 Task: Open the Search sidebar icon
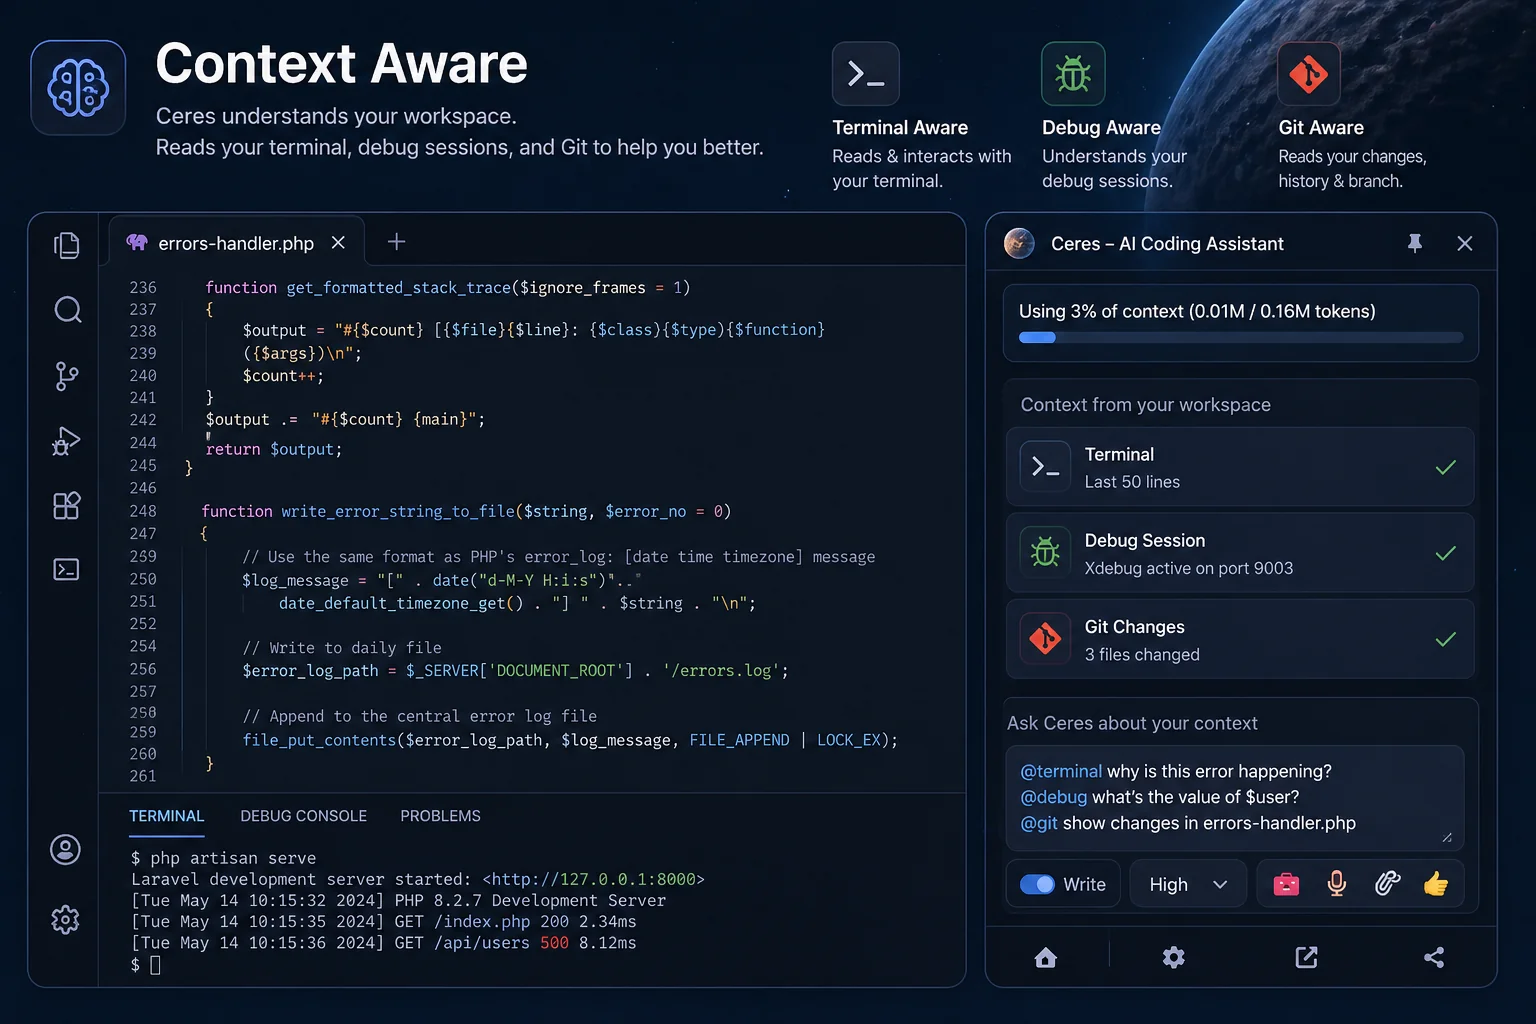(66, 310)
